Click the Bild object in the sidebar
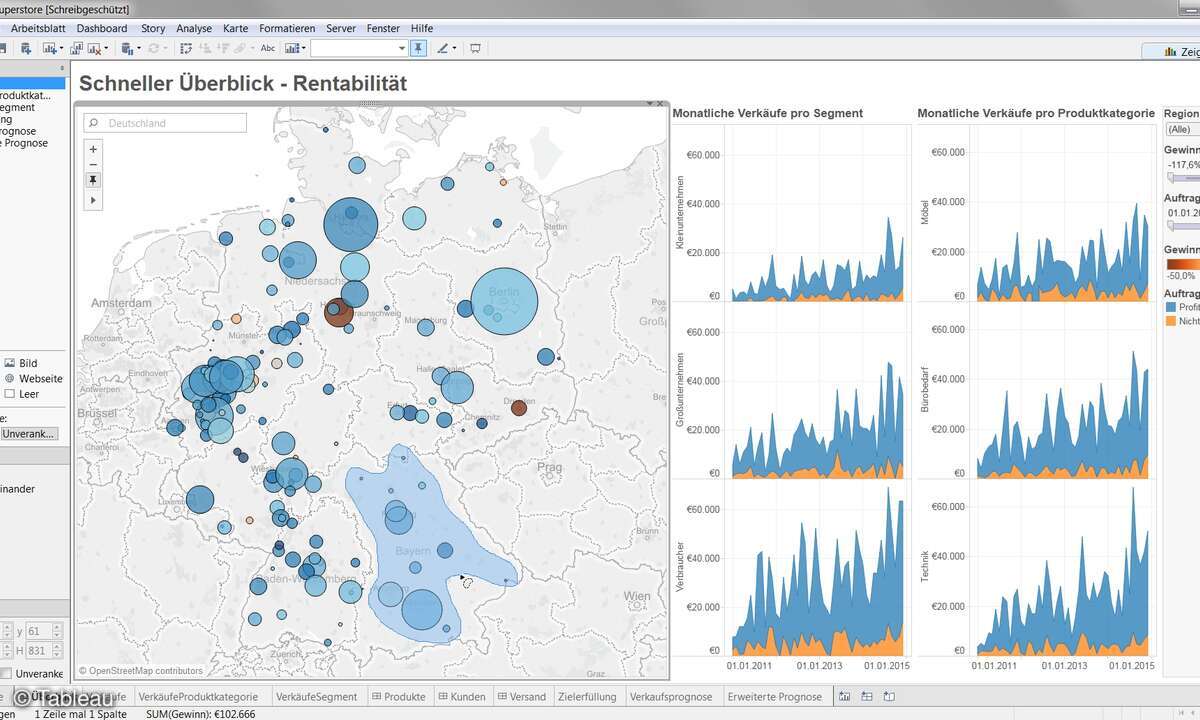 22,364
